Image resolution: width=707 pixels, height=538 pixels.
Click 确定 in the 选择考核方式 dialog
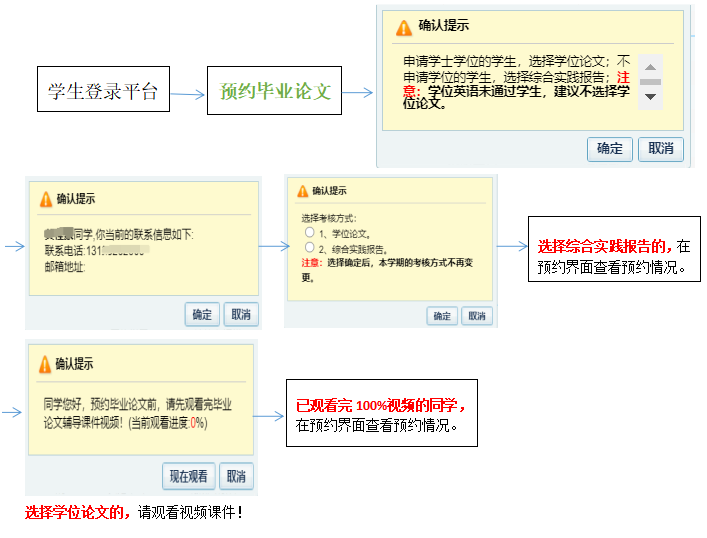pyautogui.click(x=442, y=316)
